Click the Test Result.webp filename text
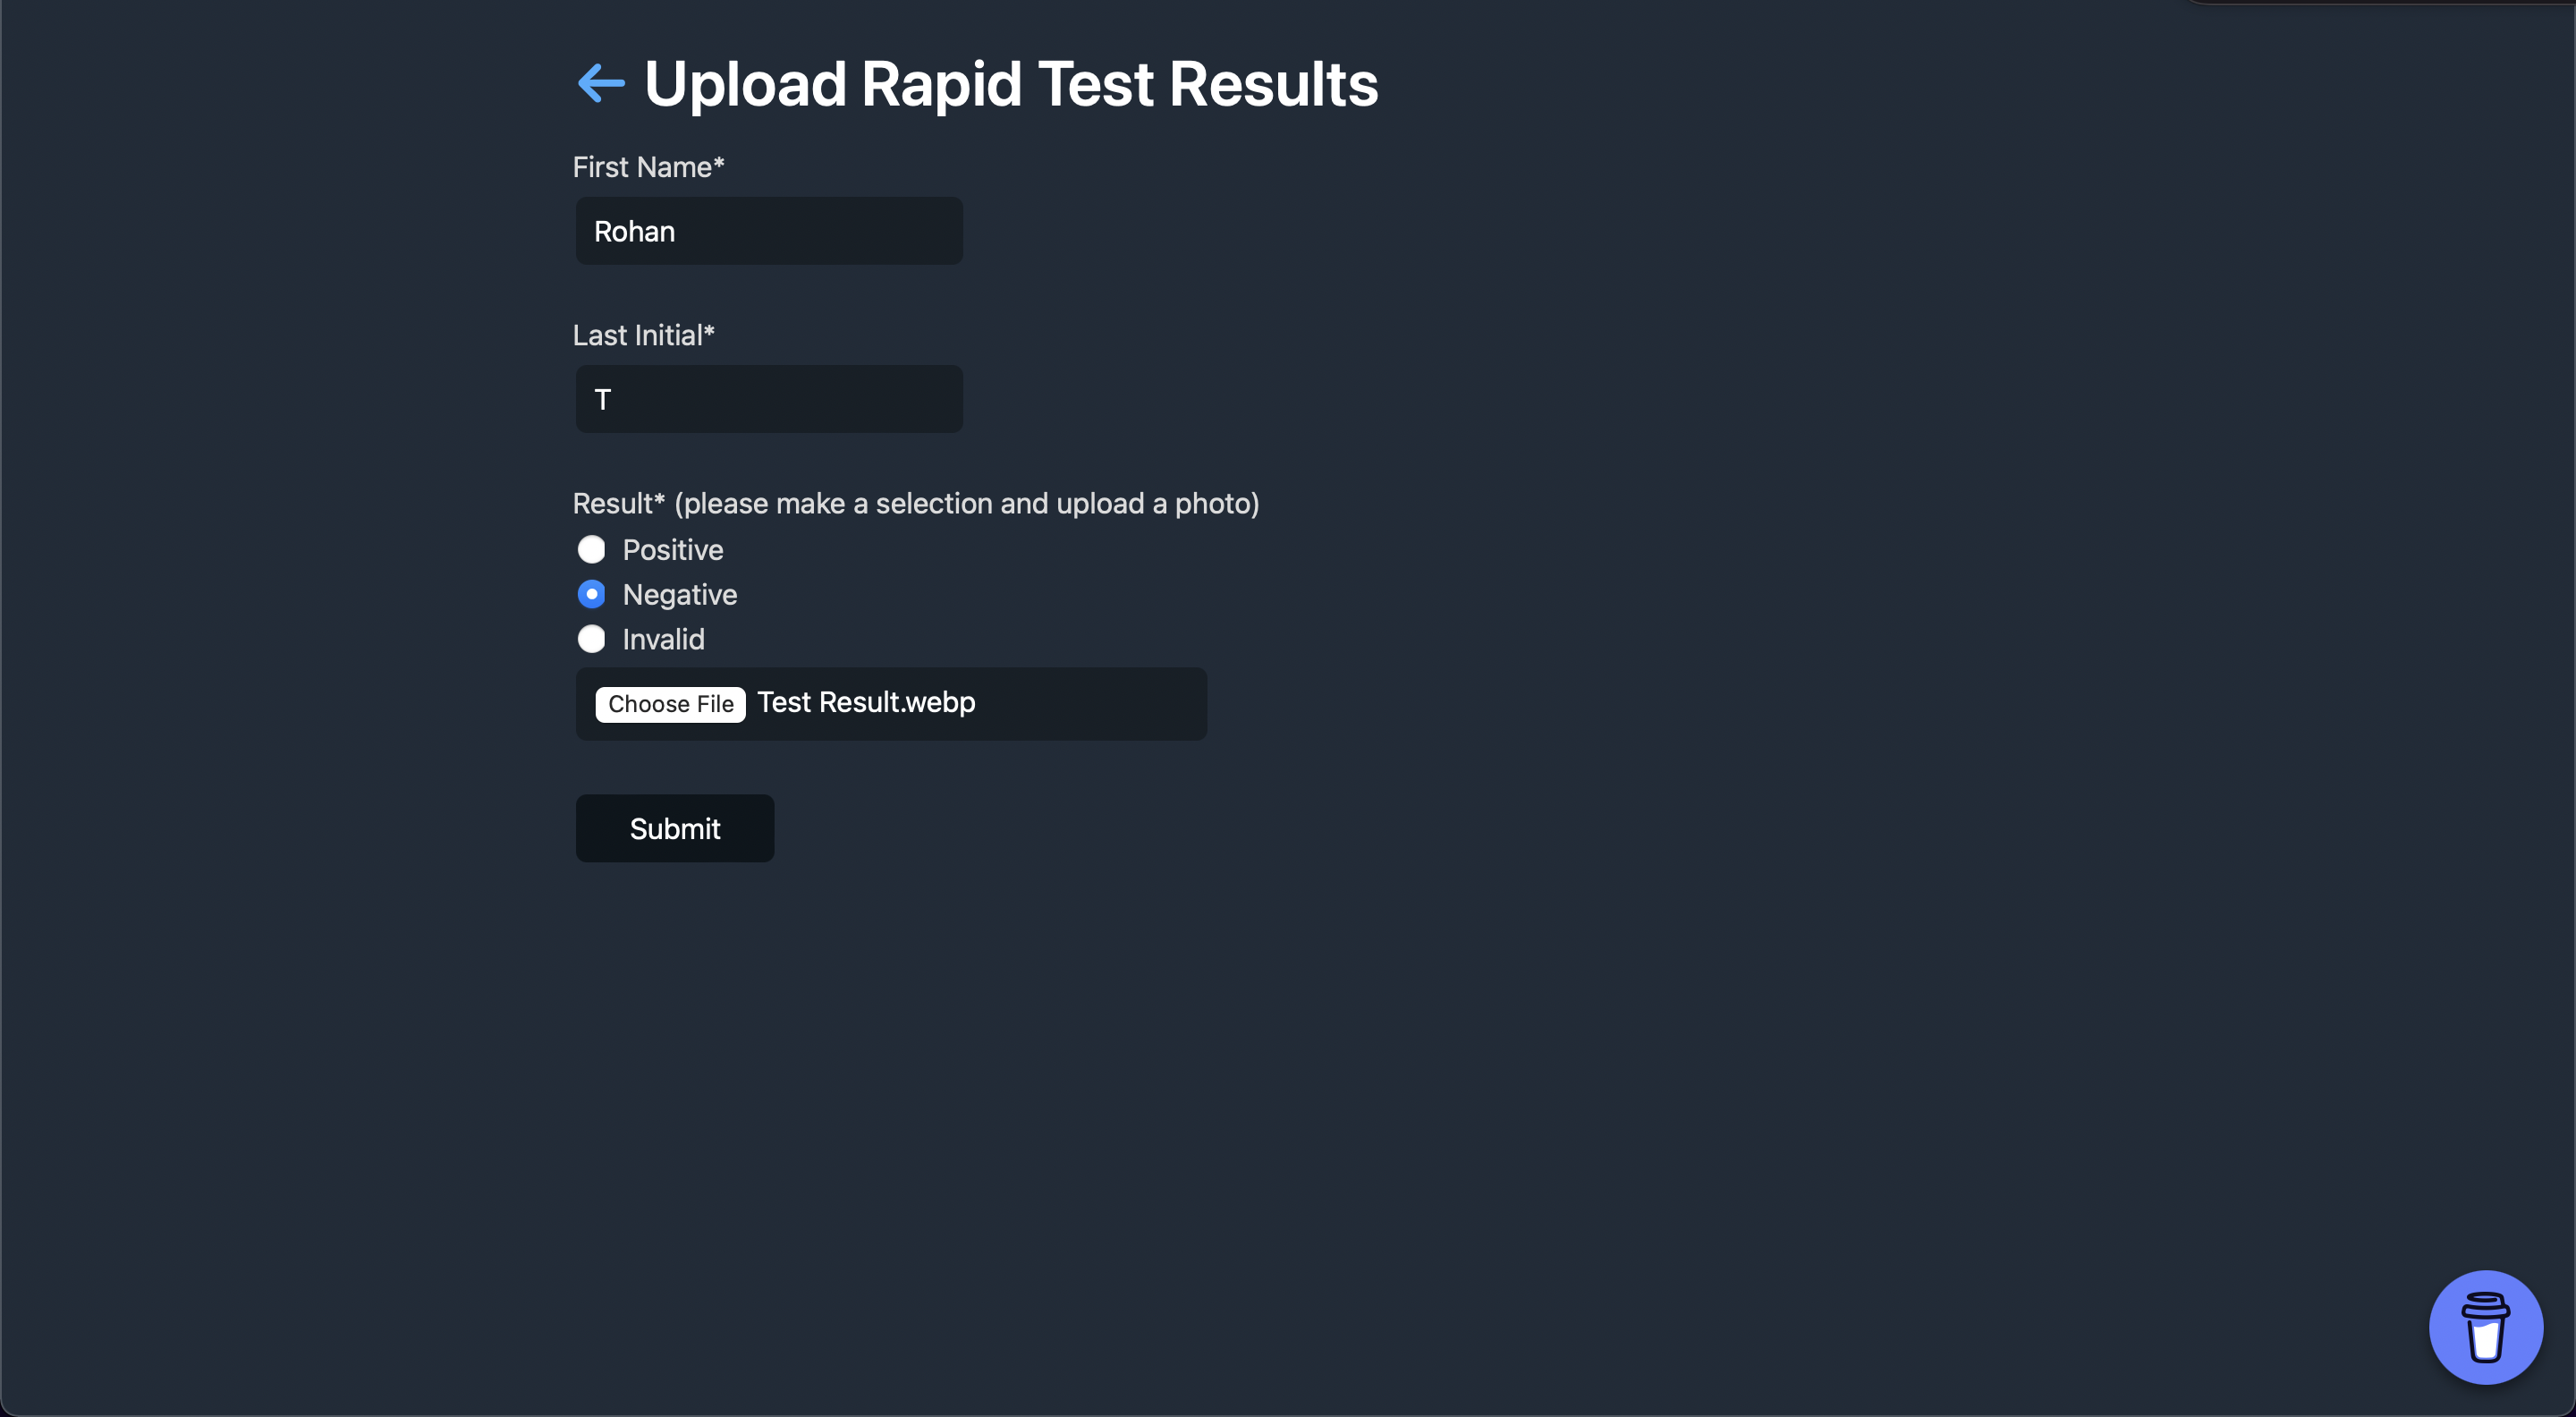The height and width of the screenshot is (1417, 2576). point(864,702)
